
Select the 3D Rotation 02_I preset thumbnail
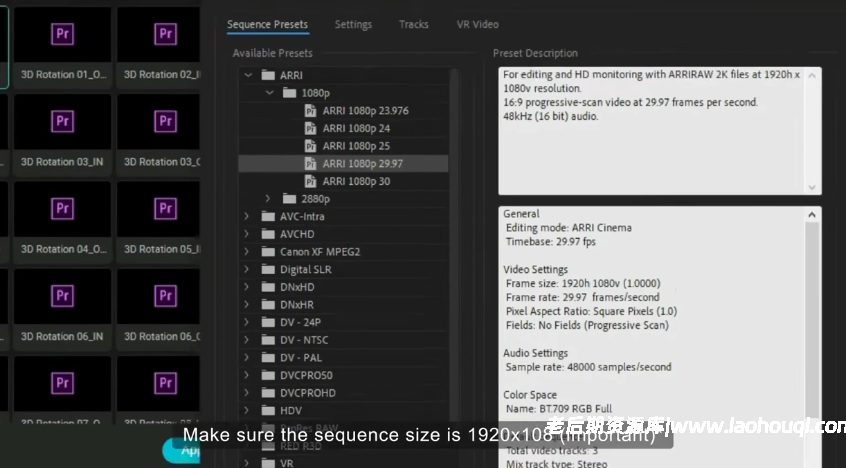(159, 35)
